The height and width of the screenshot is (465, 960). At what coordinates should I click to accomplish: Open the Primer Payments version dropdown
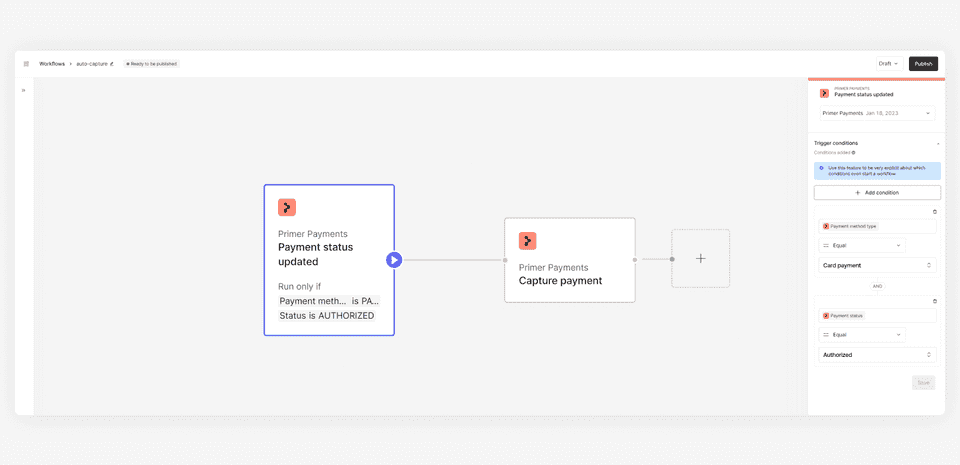(877, 113)
